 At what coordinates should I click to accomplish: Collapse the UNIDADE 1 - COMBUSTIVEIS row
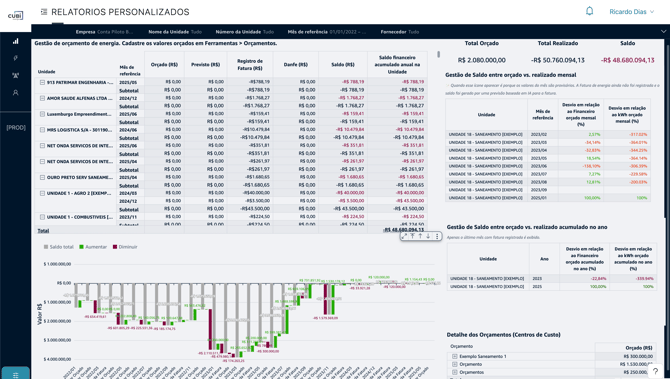[x=42, y=217]
